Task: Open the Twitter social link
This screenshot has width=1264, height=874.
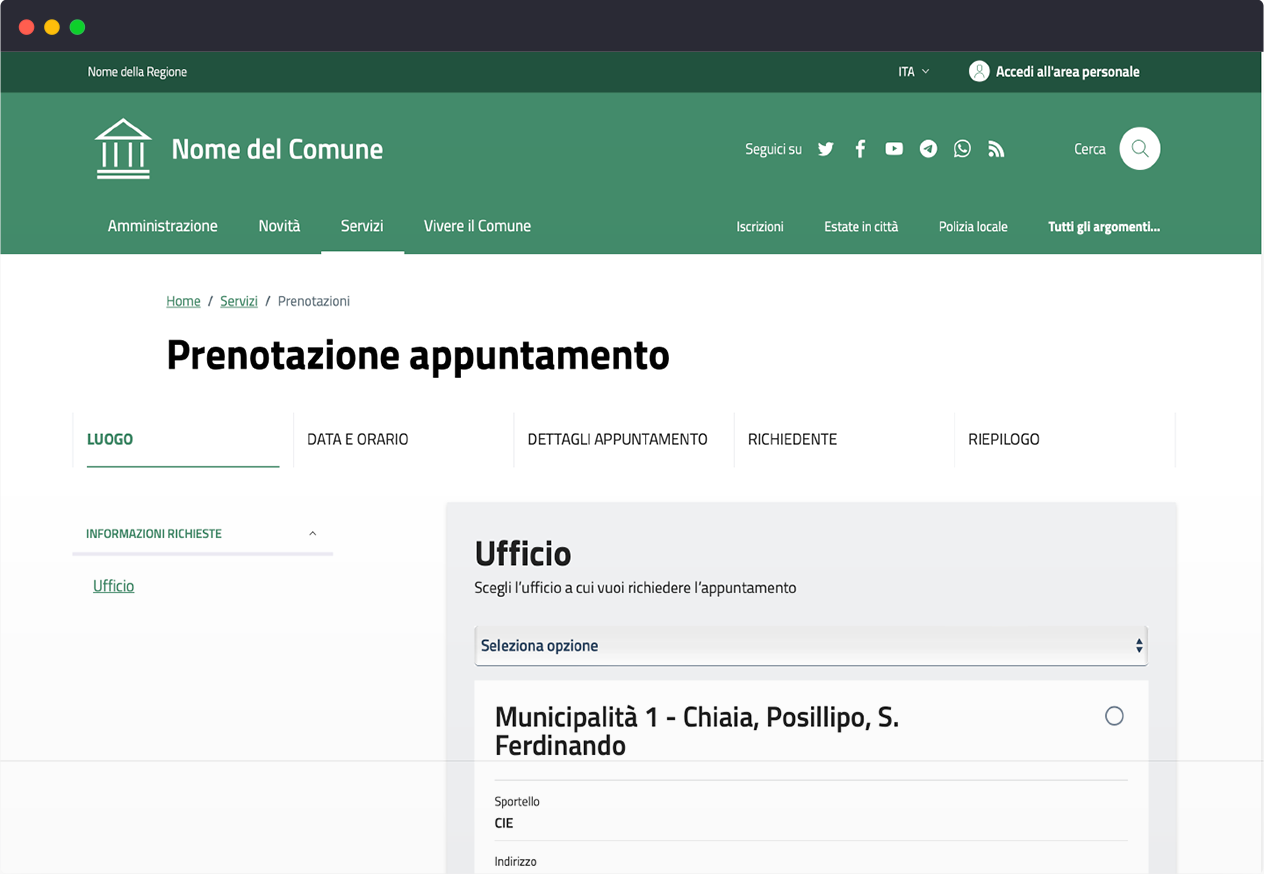Action: (x=826, y=149)
